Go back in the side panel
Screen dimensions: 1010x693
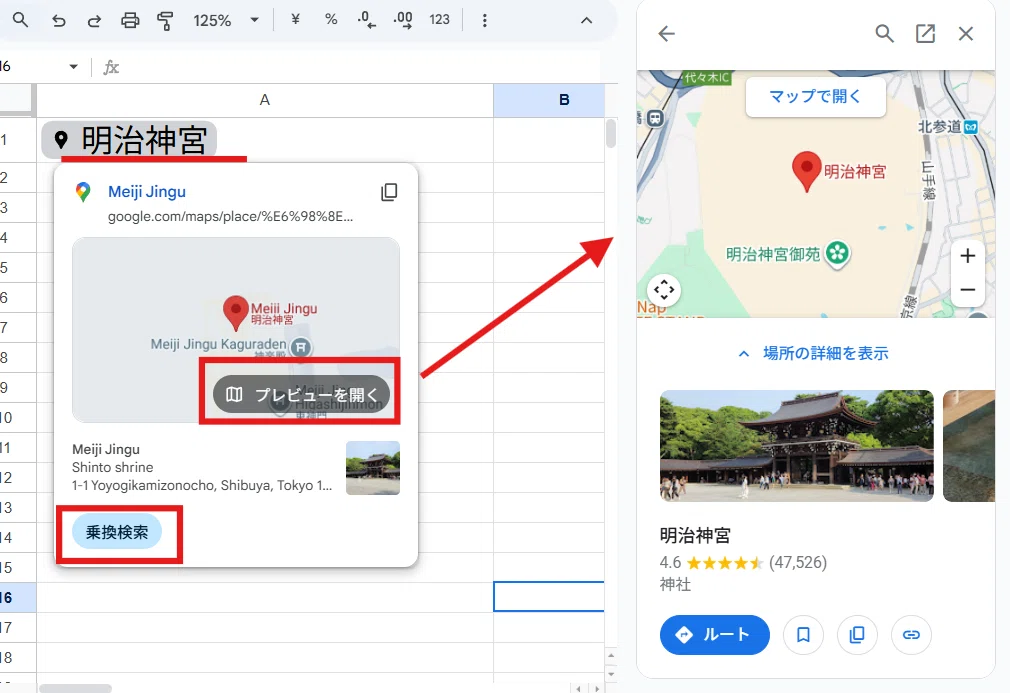[x=666, y=33]
